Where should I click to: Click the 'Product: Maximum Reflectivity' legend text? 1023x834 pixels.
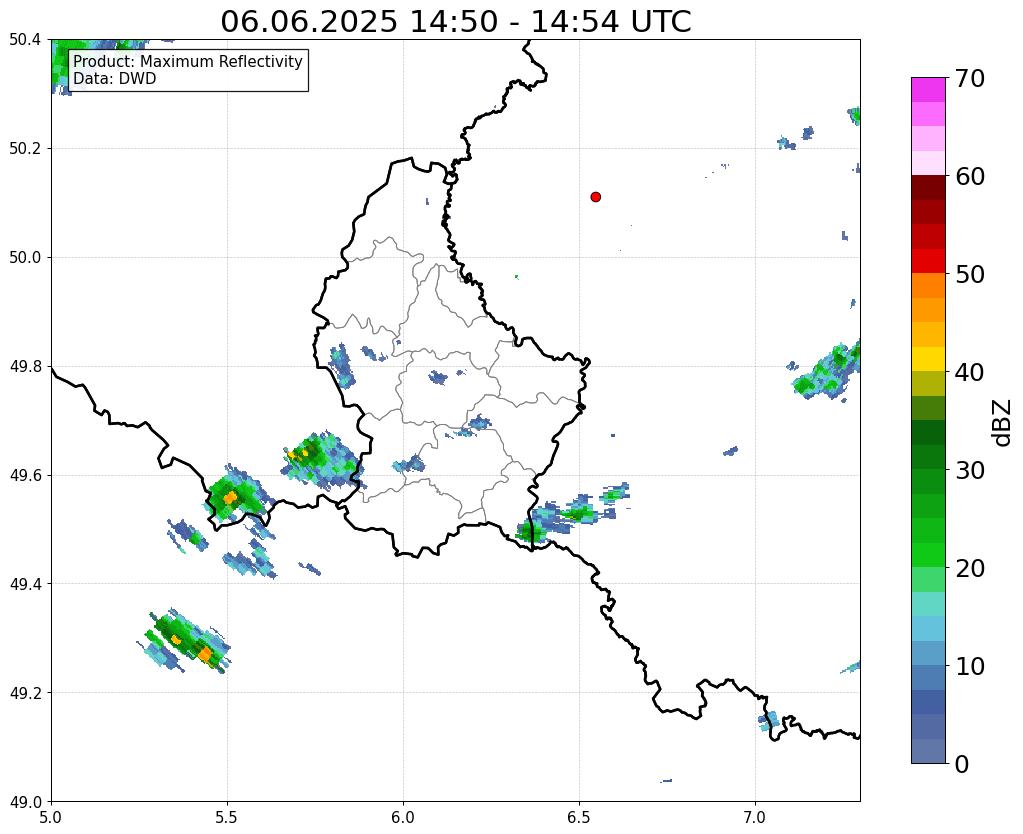[x=188, y=61]
